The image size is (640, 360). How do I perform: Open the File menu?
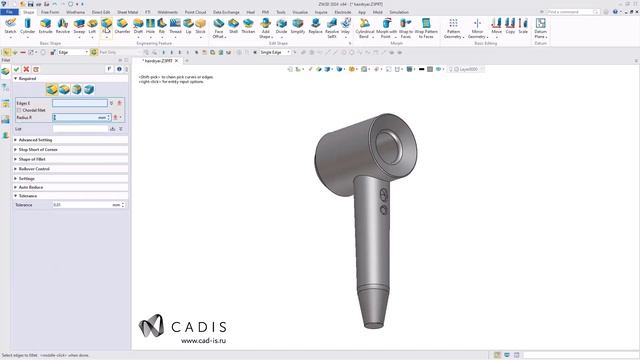[9, 12]
